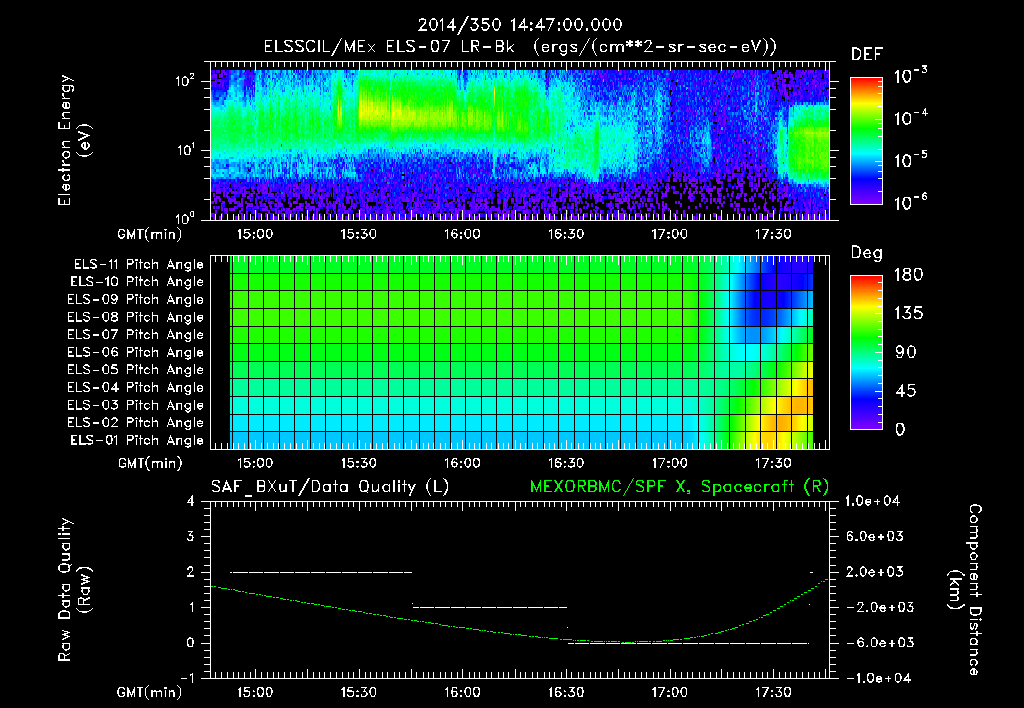Click the ELS-06 Pitch Angle row label
The width and height of the screenshot is (1024, 708).
135,352
